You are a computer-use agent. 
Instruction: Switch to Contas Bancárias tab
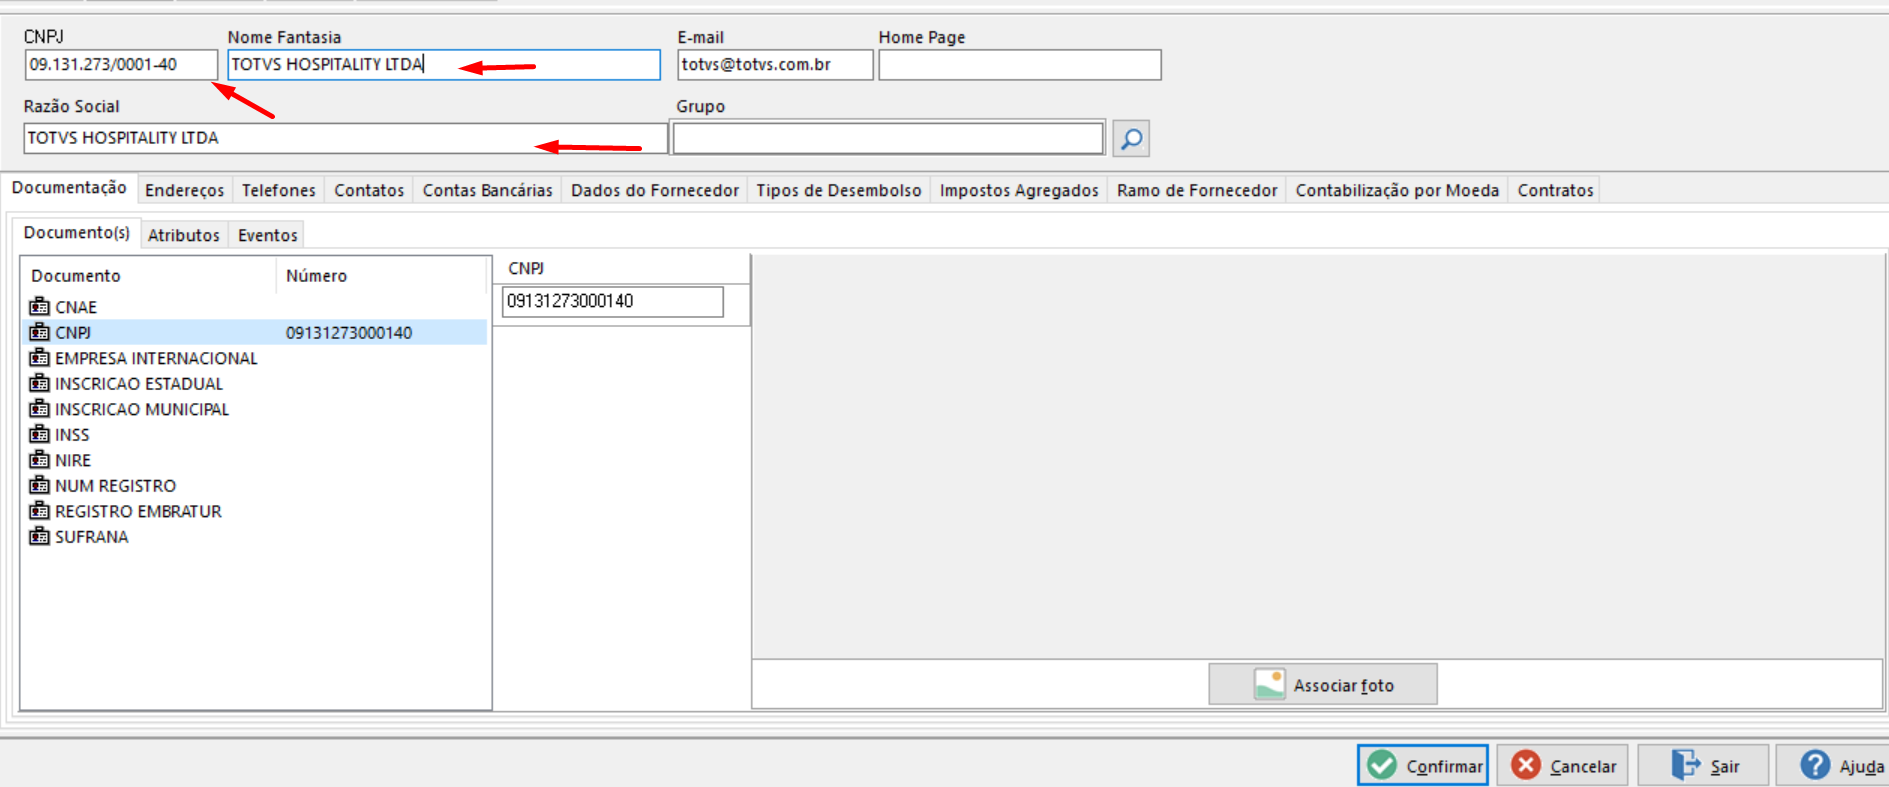coord(487,190)
